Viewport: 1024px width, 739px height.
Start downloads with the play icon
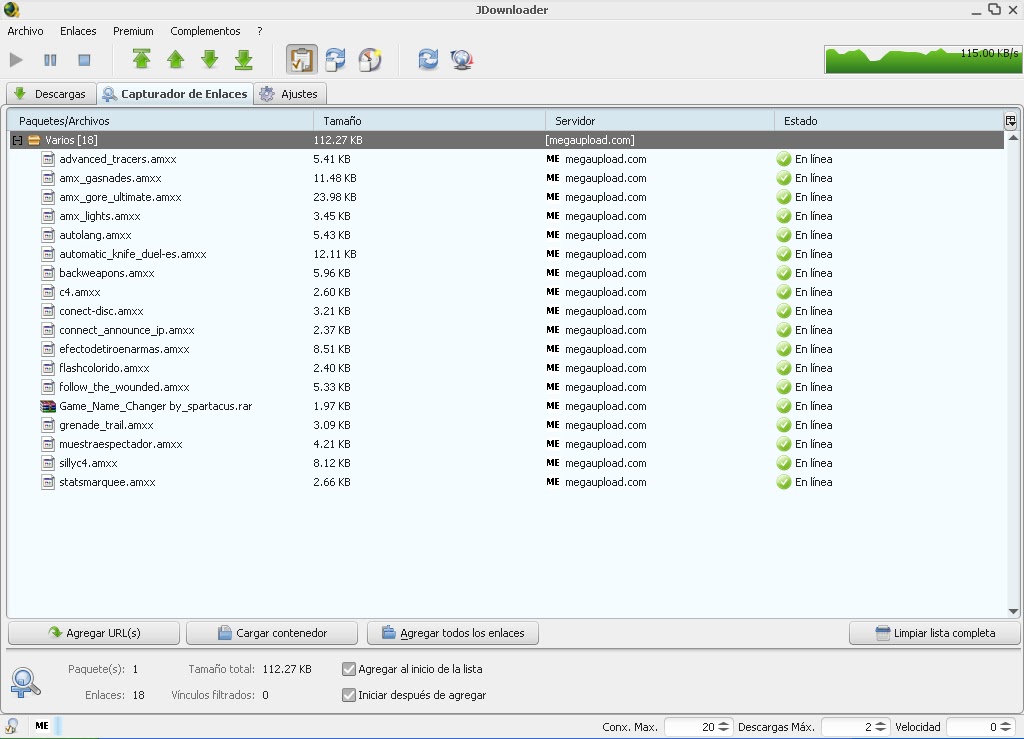coord(16,60)
